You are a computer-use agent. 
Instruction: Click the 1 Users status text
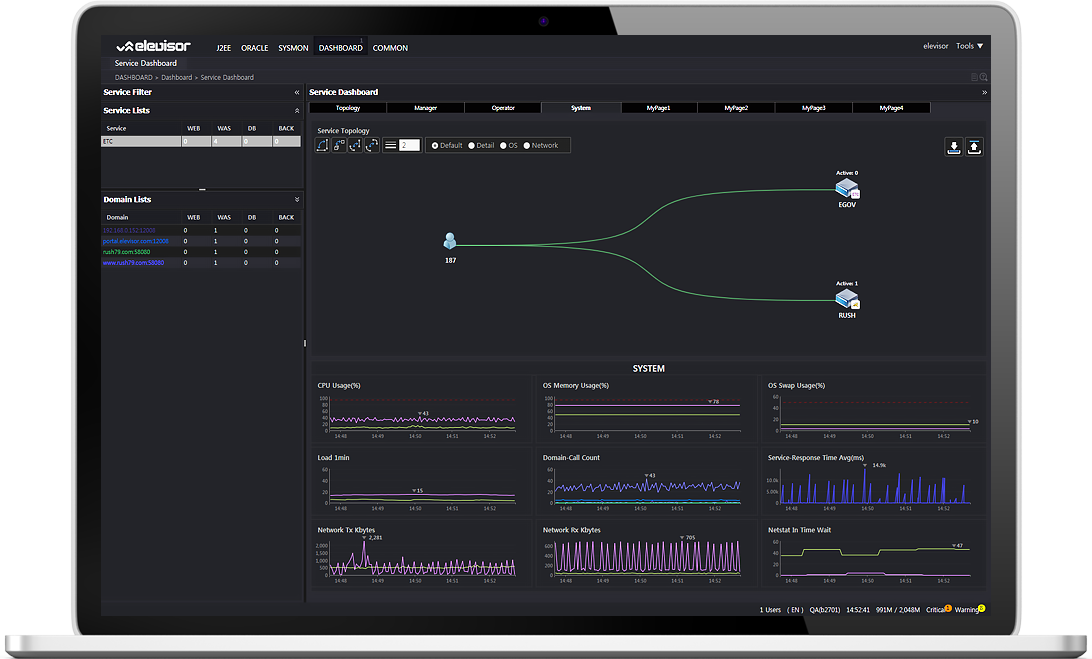pos(770,610)
